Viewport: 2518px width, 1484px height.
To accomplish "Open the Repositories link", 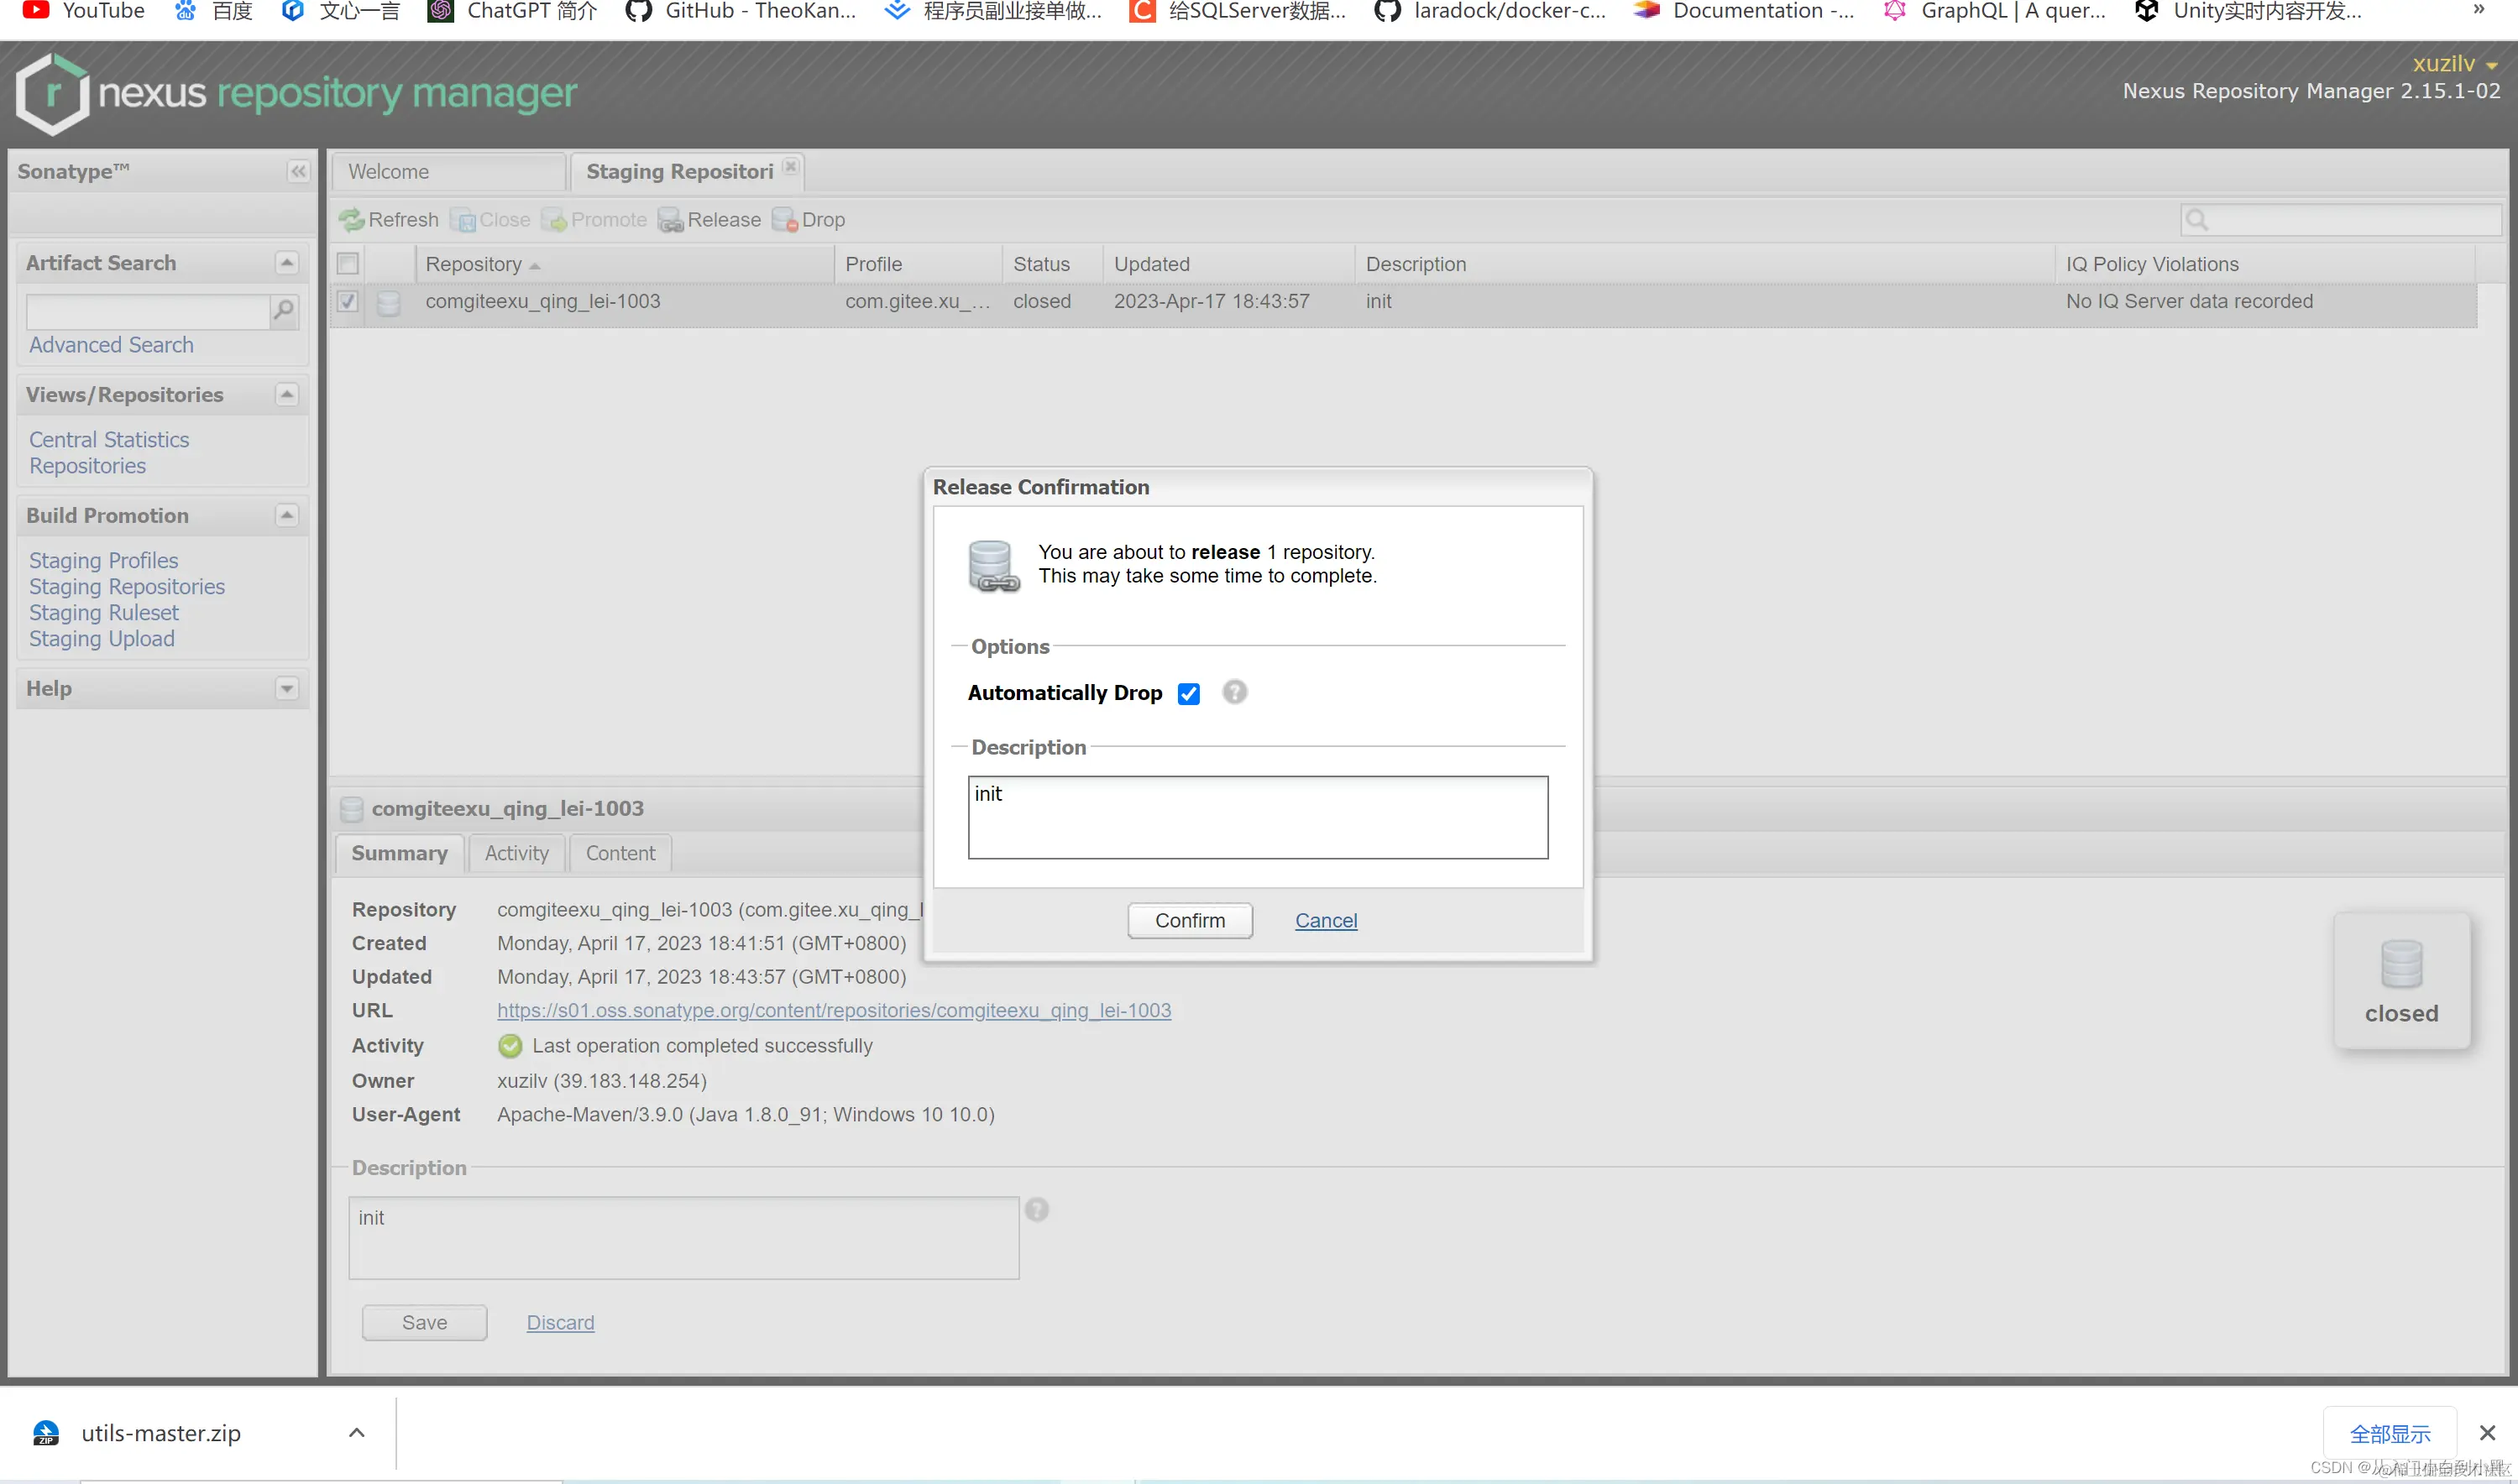I will tap(87, 466).
